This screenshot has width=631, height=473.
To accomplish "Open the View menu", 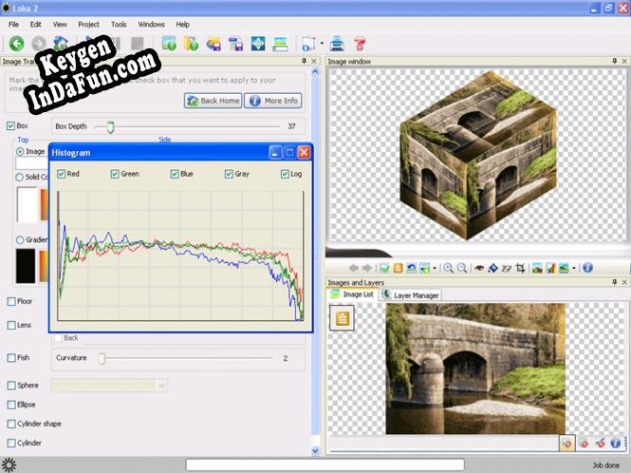I will click(60, 25).
